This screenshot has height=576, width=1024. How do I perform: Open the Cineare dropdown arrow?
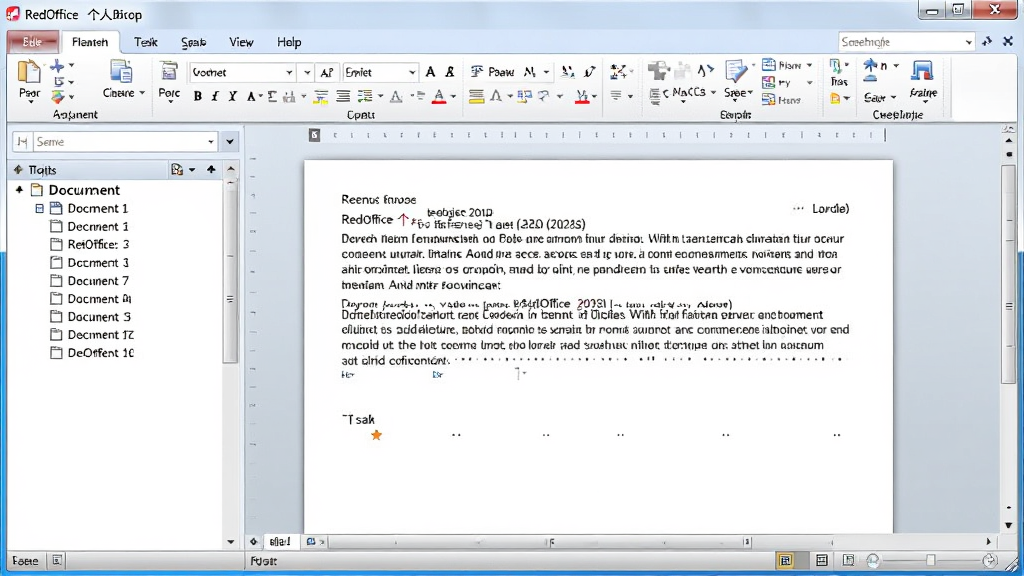(x=142, y=93)
